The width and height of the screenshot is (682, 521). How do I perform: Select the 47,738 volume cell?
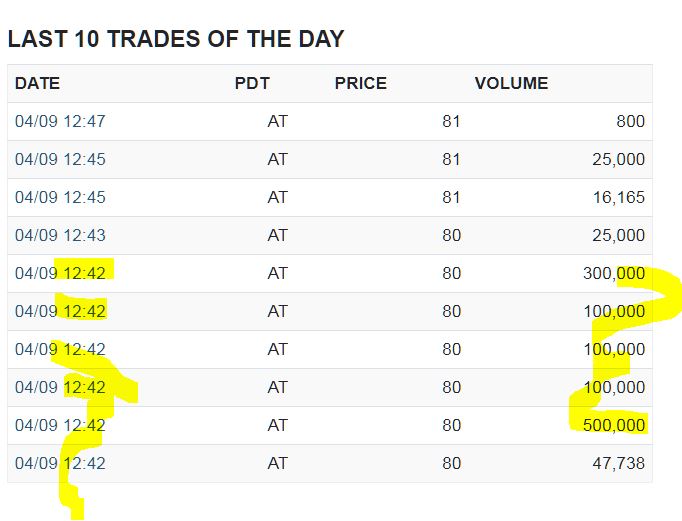618,464
